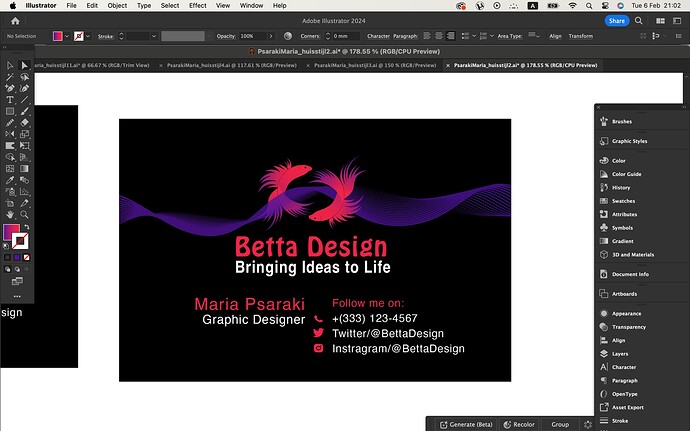690x431 pixels.
Task: Open the numbered list dropdown
Action: (x=492, y=36)
